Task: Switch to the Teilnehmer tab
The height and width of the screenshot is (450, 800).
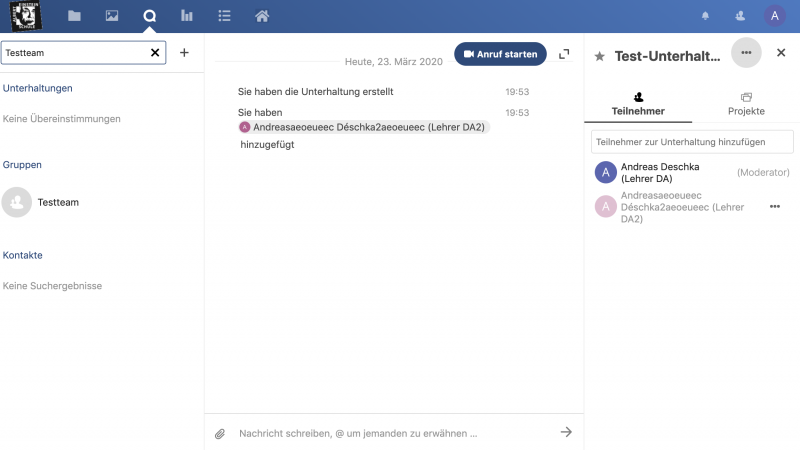Action: 638,104
